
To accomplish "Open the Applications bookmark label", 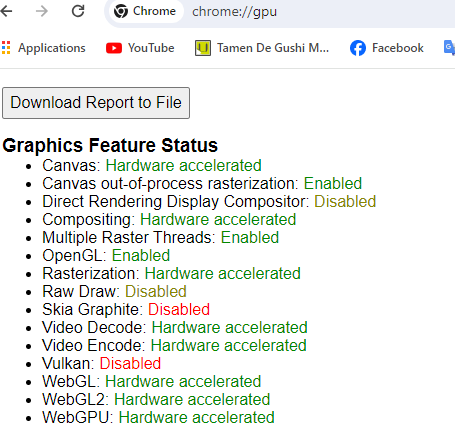I will 52,48.
